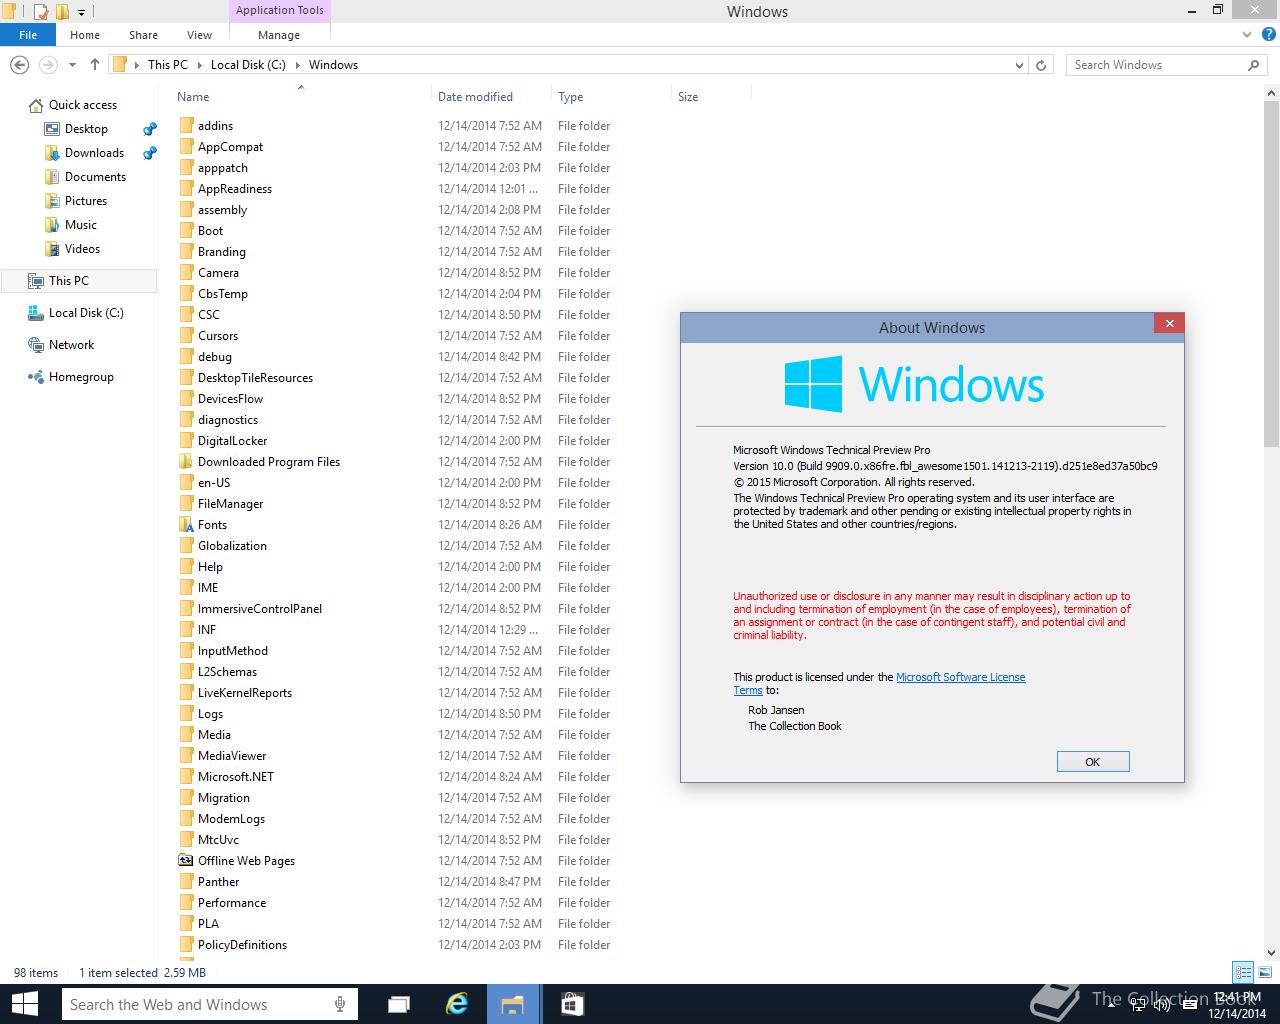This screenshot has width=1280, height=1024.
Task: Select the Offline Web Pages icon
Action: 186,861
